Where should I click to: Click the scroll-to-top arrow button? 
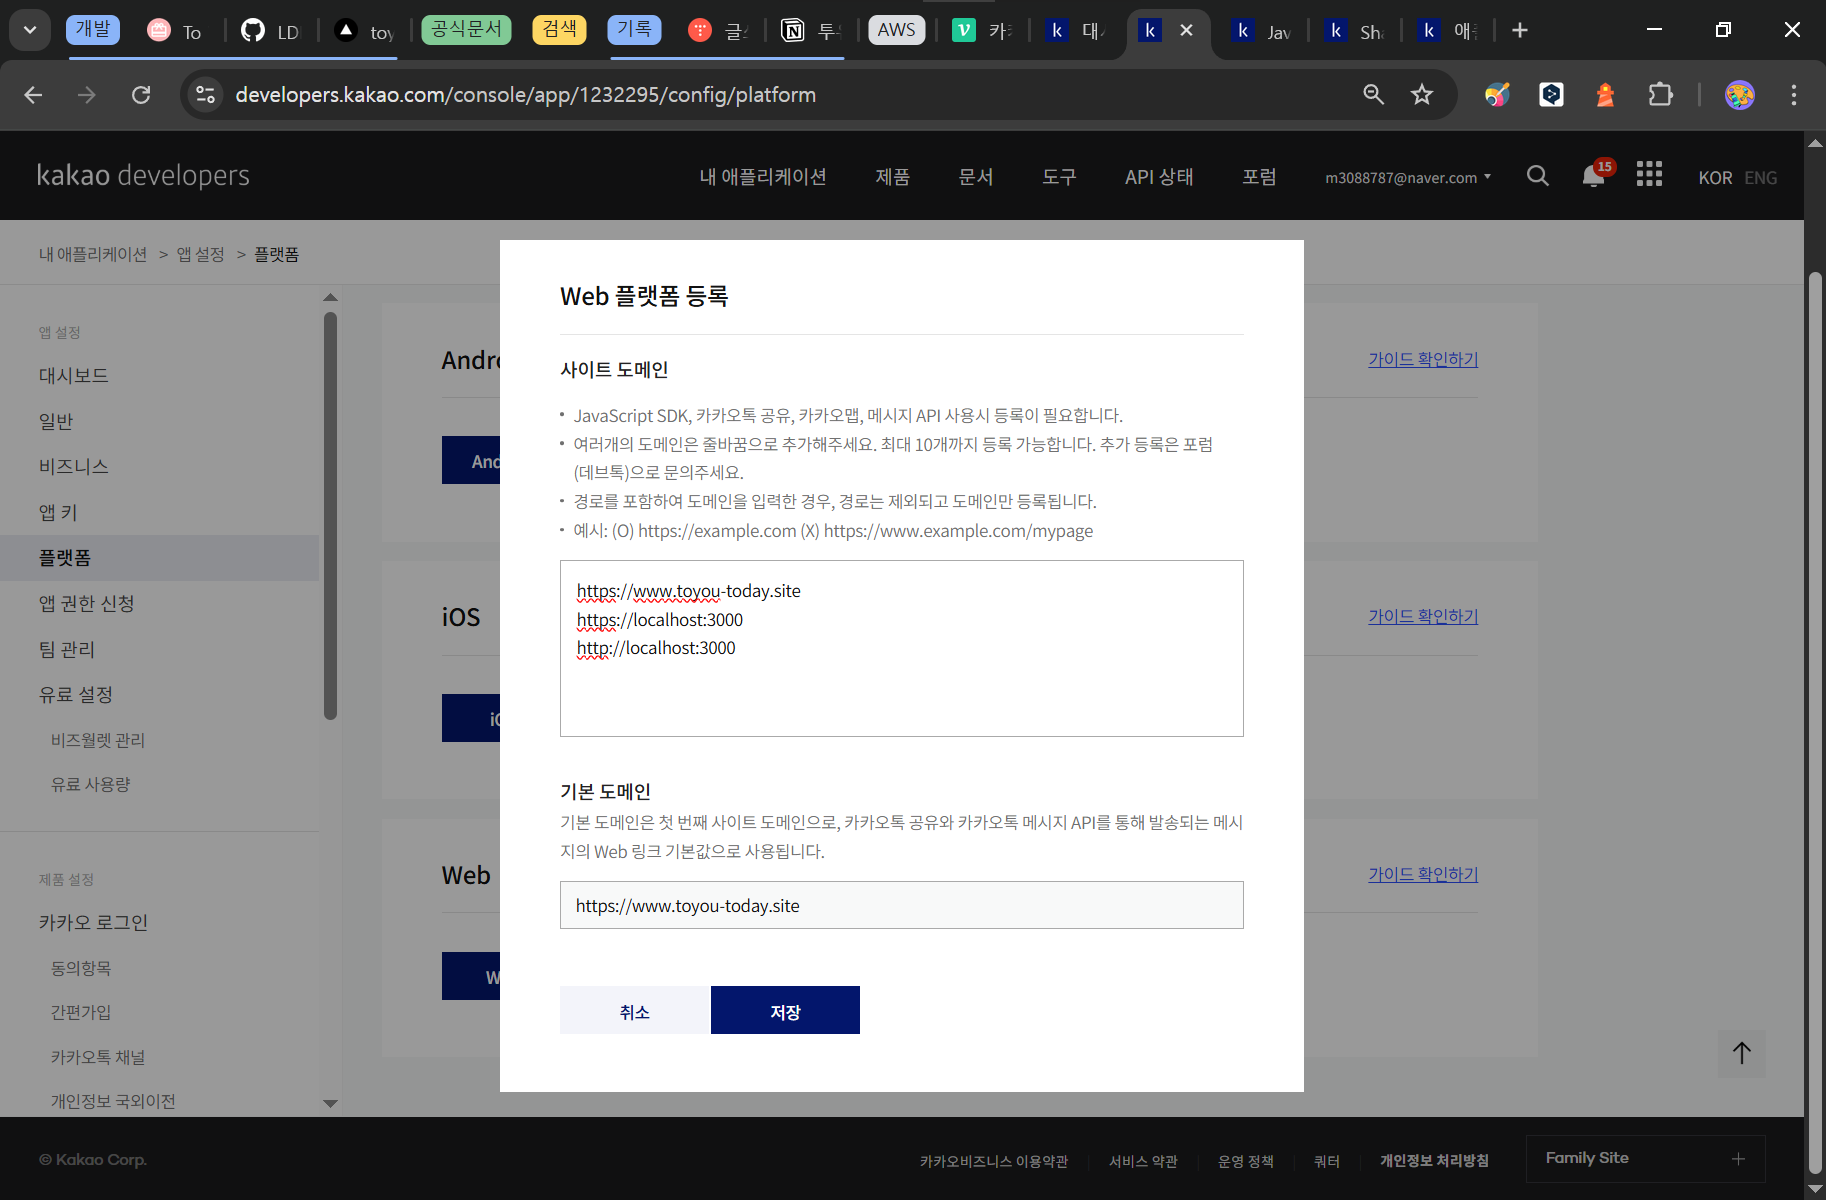click(1742, 1053)
